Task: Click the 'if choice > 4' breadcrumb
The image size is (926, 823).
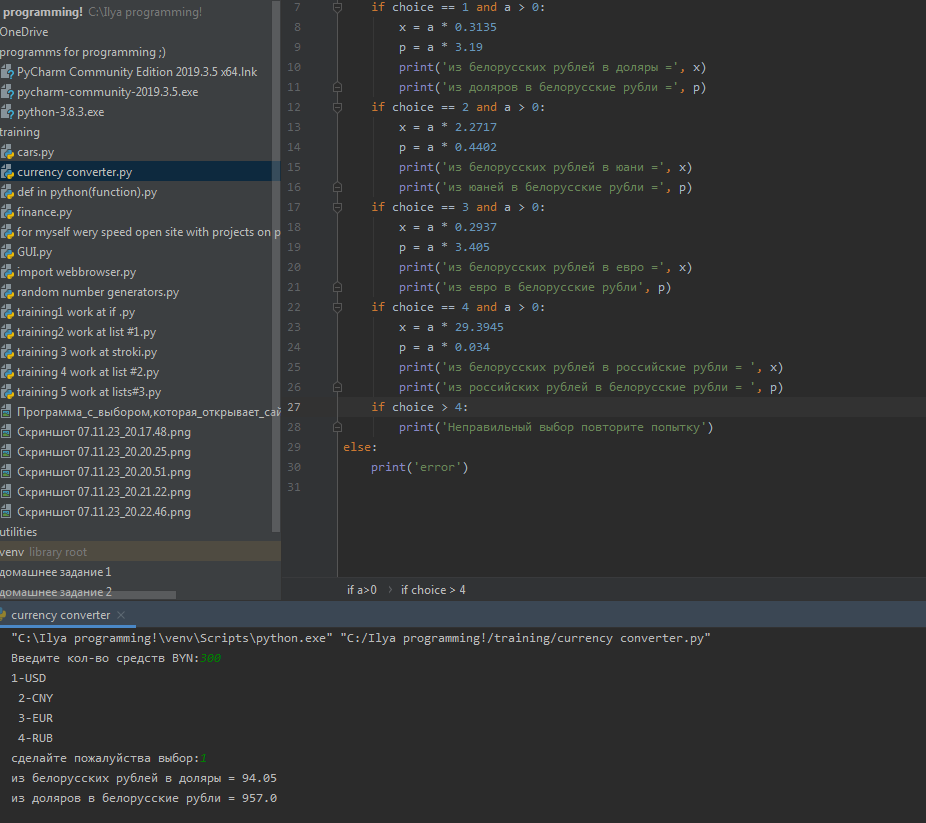Action: tap(433, 590)
